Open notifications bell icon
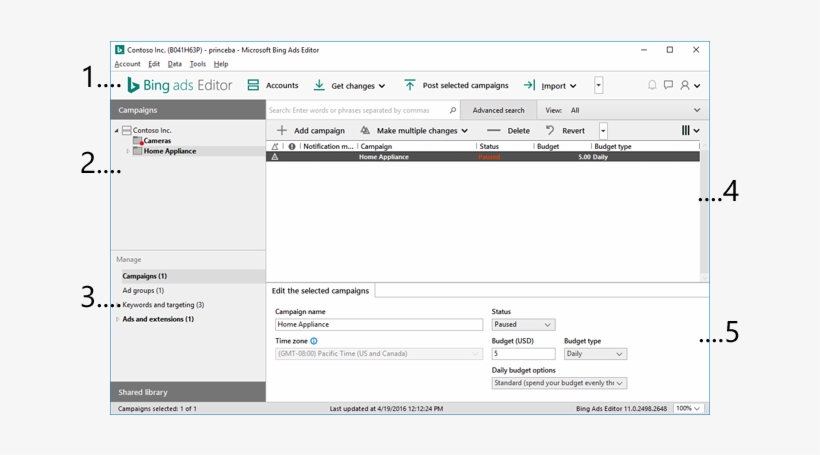 coord(652,85)
